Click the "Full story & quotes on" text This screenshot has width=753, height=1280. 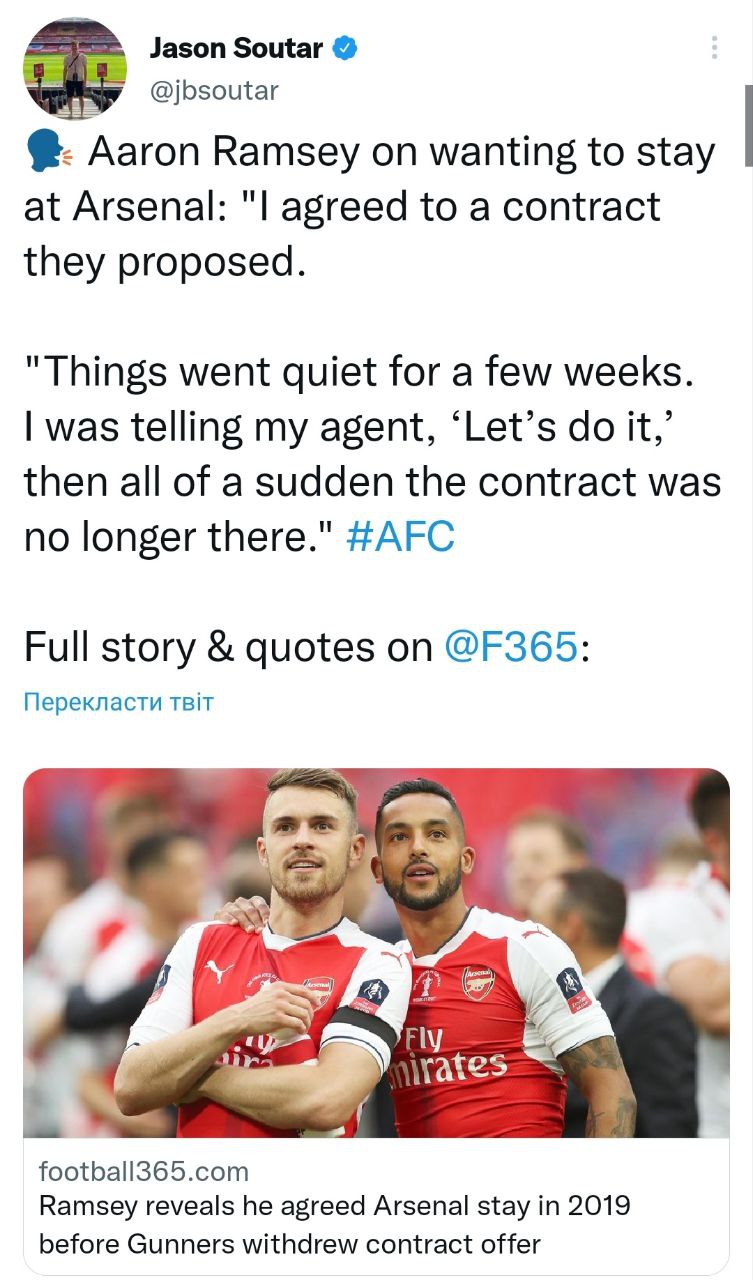click(228, 647)
